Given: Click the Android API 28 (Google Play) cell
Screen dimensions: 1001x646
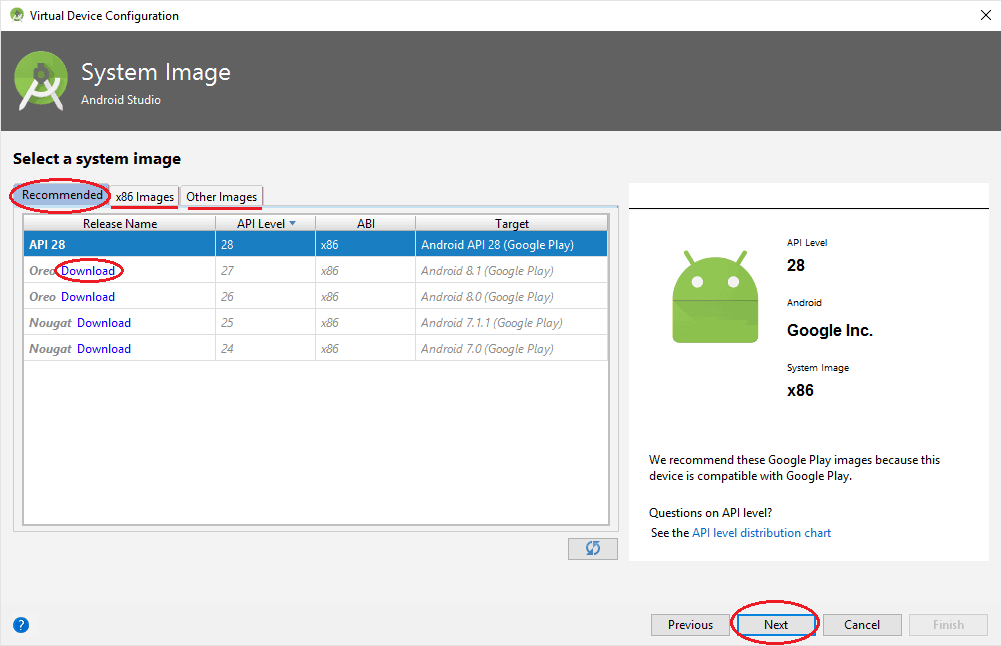Looking at the screenshot, I should pos(511,244).
